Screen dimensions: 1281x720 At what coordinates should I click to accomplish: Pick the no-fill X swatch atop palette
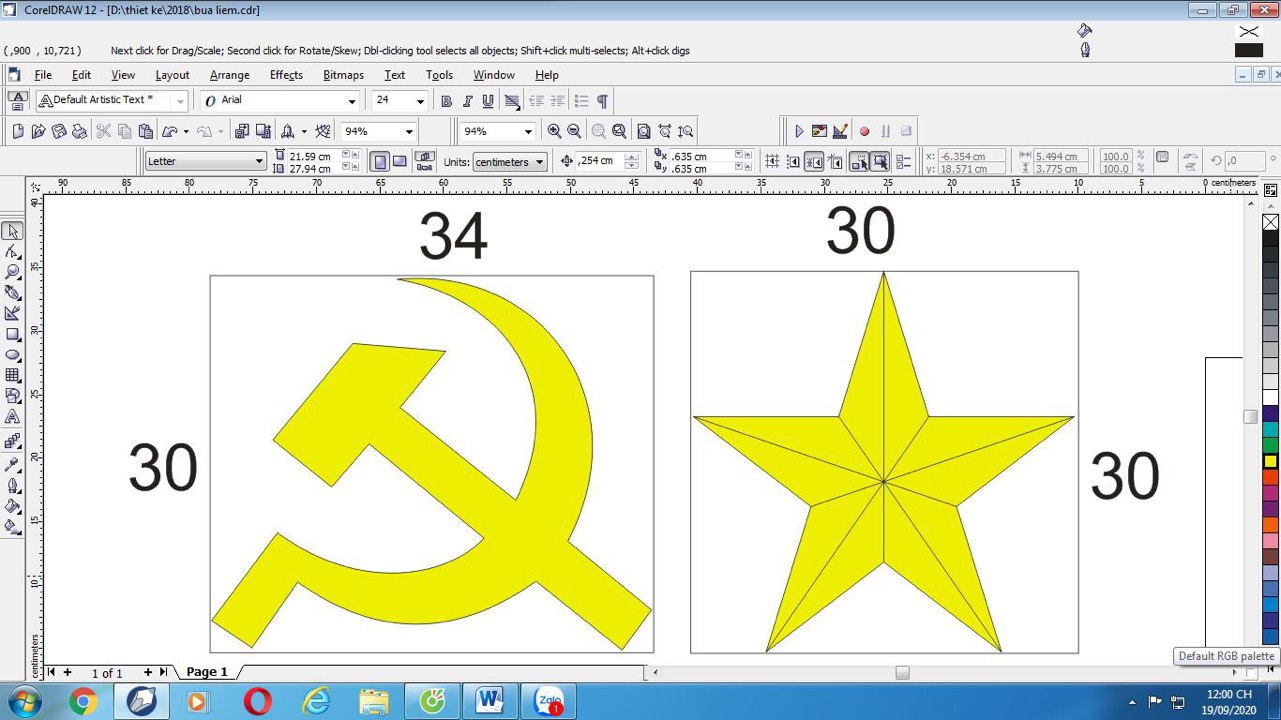[1270, 222]
